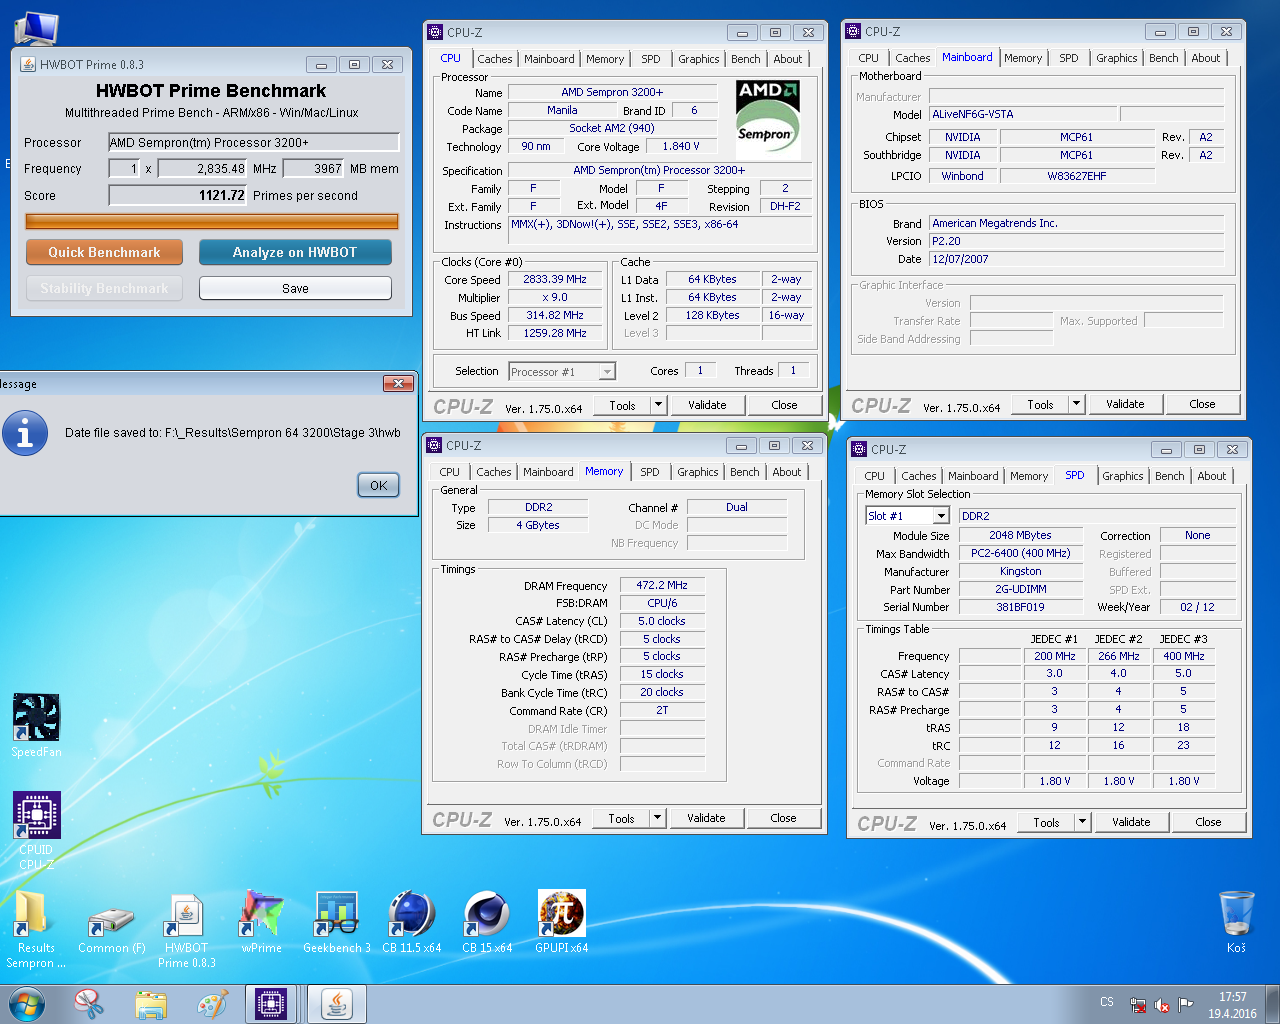Open SpeedFan desktop shortcut
The image size is (1280, 1024).
tap(36, 726)
